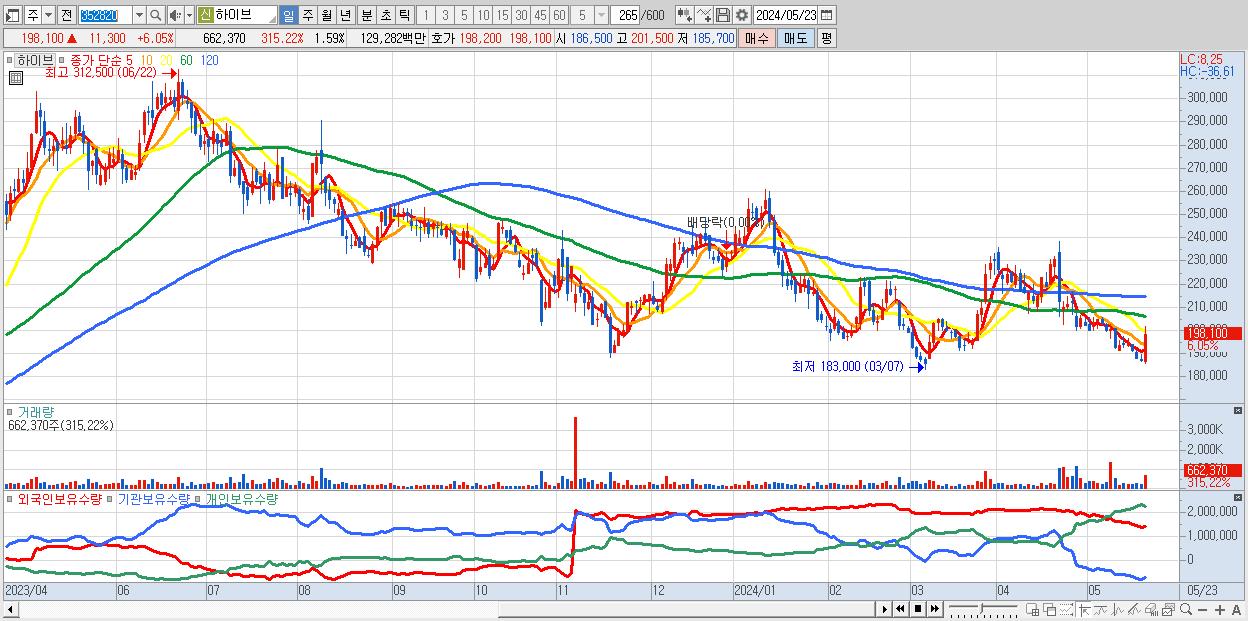Click the speaker sound icon

click(x=174, y=15)
